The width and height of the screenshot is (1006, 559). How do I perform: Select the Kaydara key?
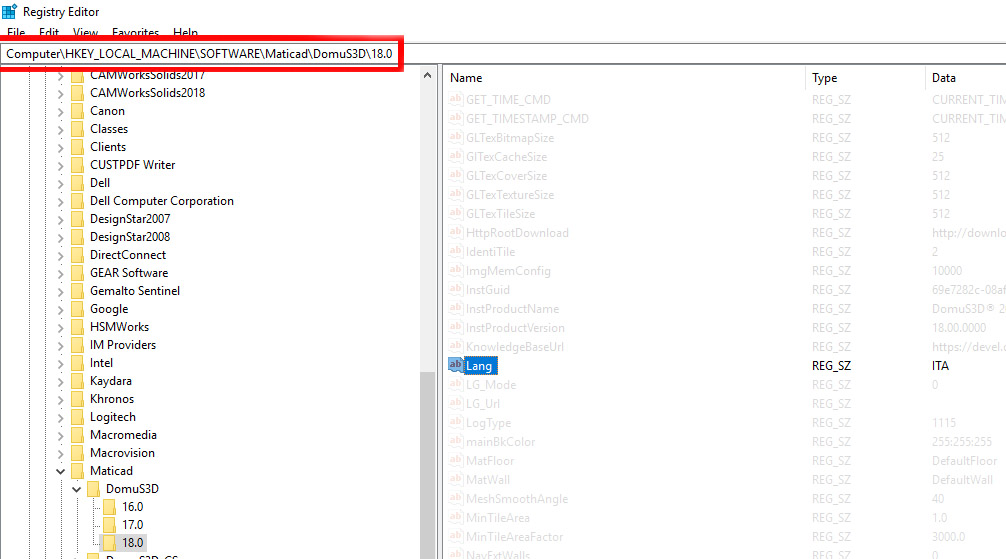pyautogui.click(x=110, y=381)
